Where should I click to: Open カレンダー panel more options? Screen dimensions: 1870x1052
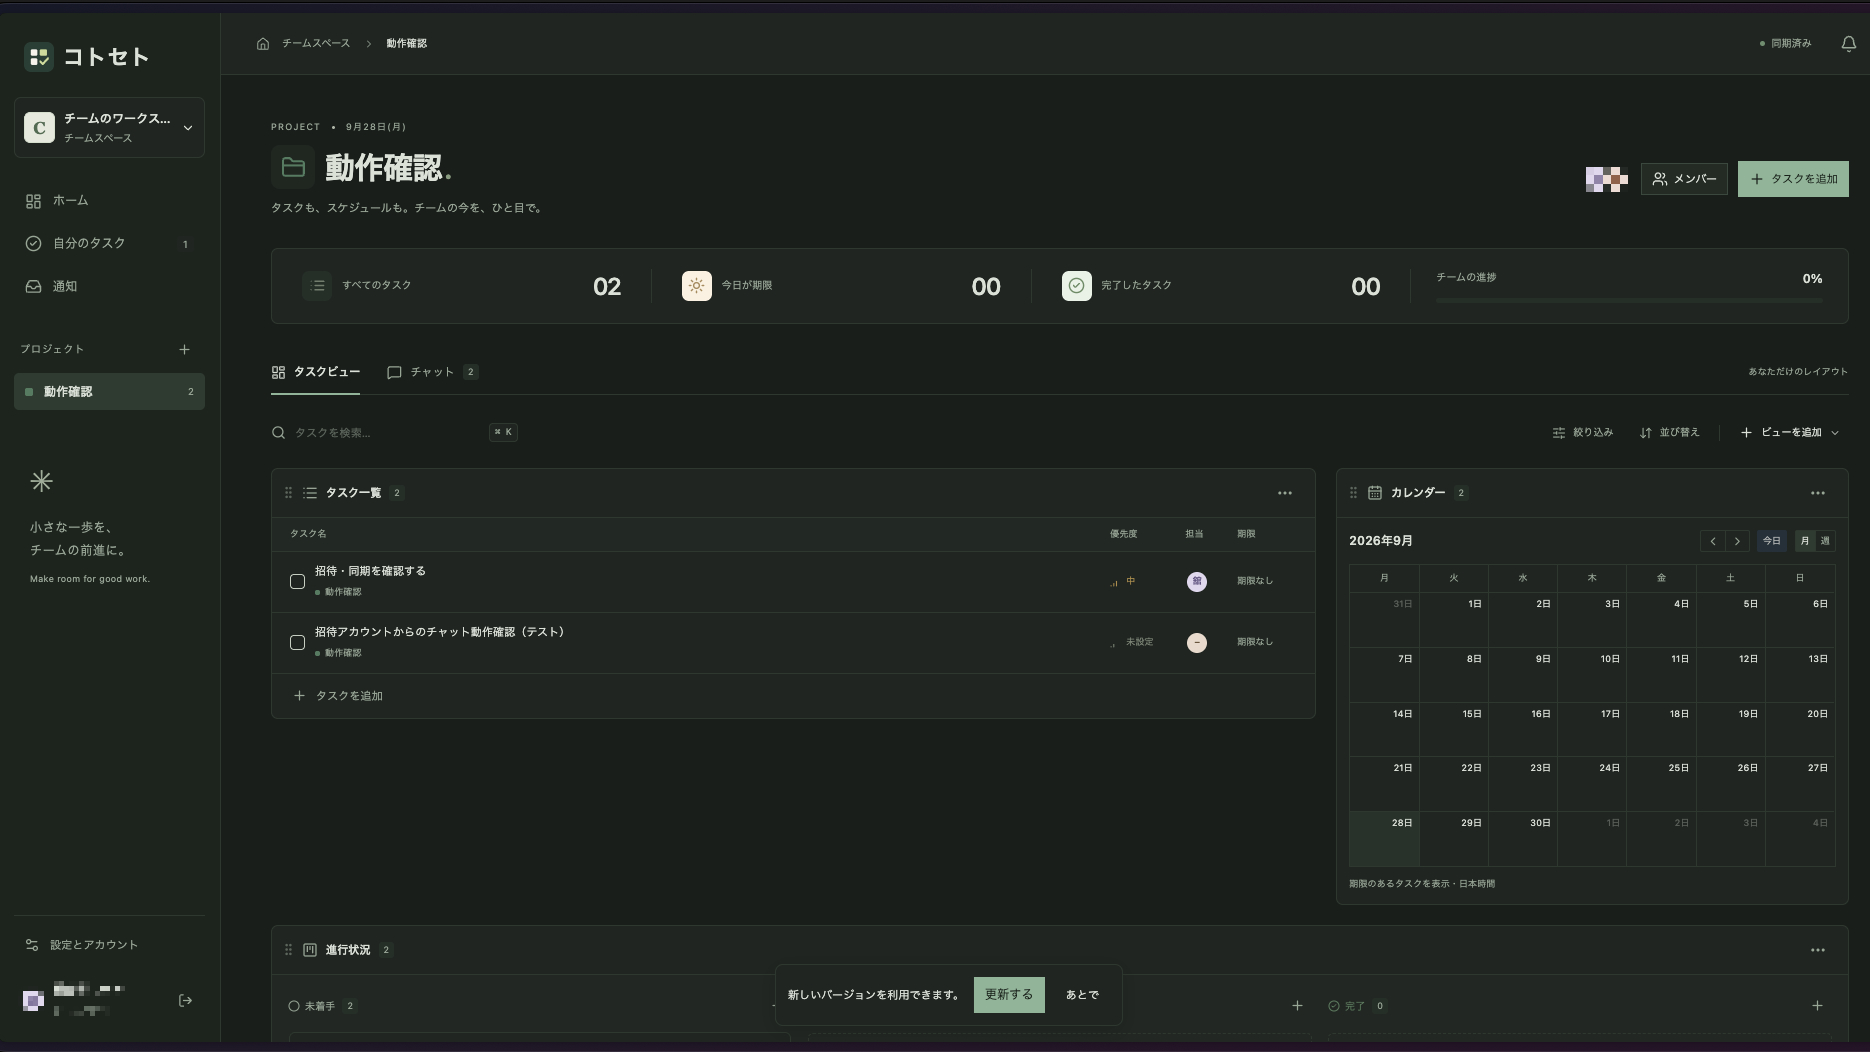point(1818,493)
